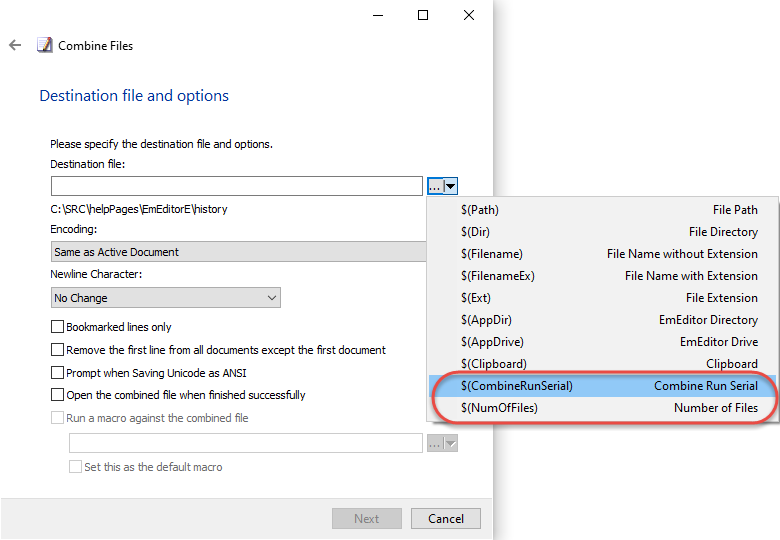Check Remove the first line from all documents
Screen dimensions: 780x540
click(x=58, y=350)
